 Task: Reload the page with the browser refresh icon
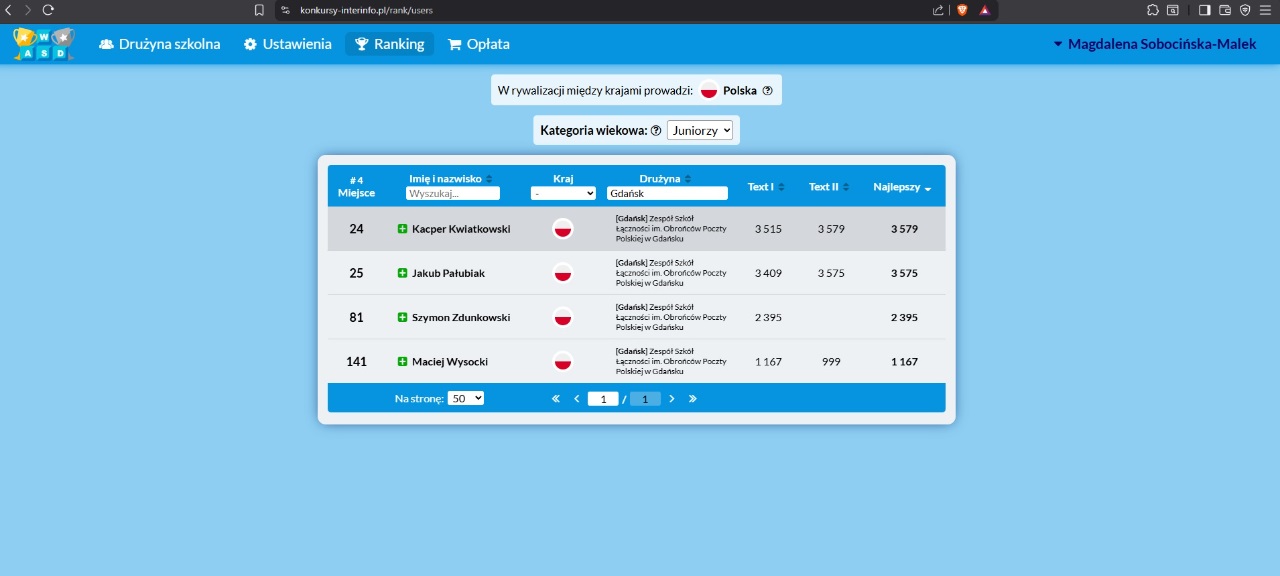click(x=47, y=10)
